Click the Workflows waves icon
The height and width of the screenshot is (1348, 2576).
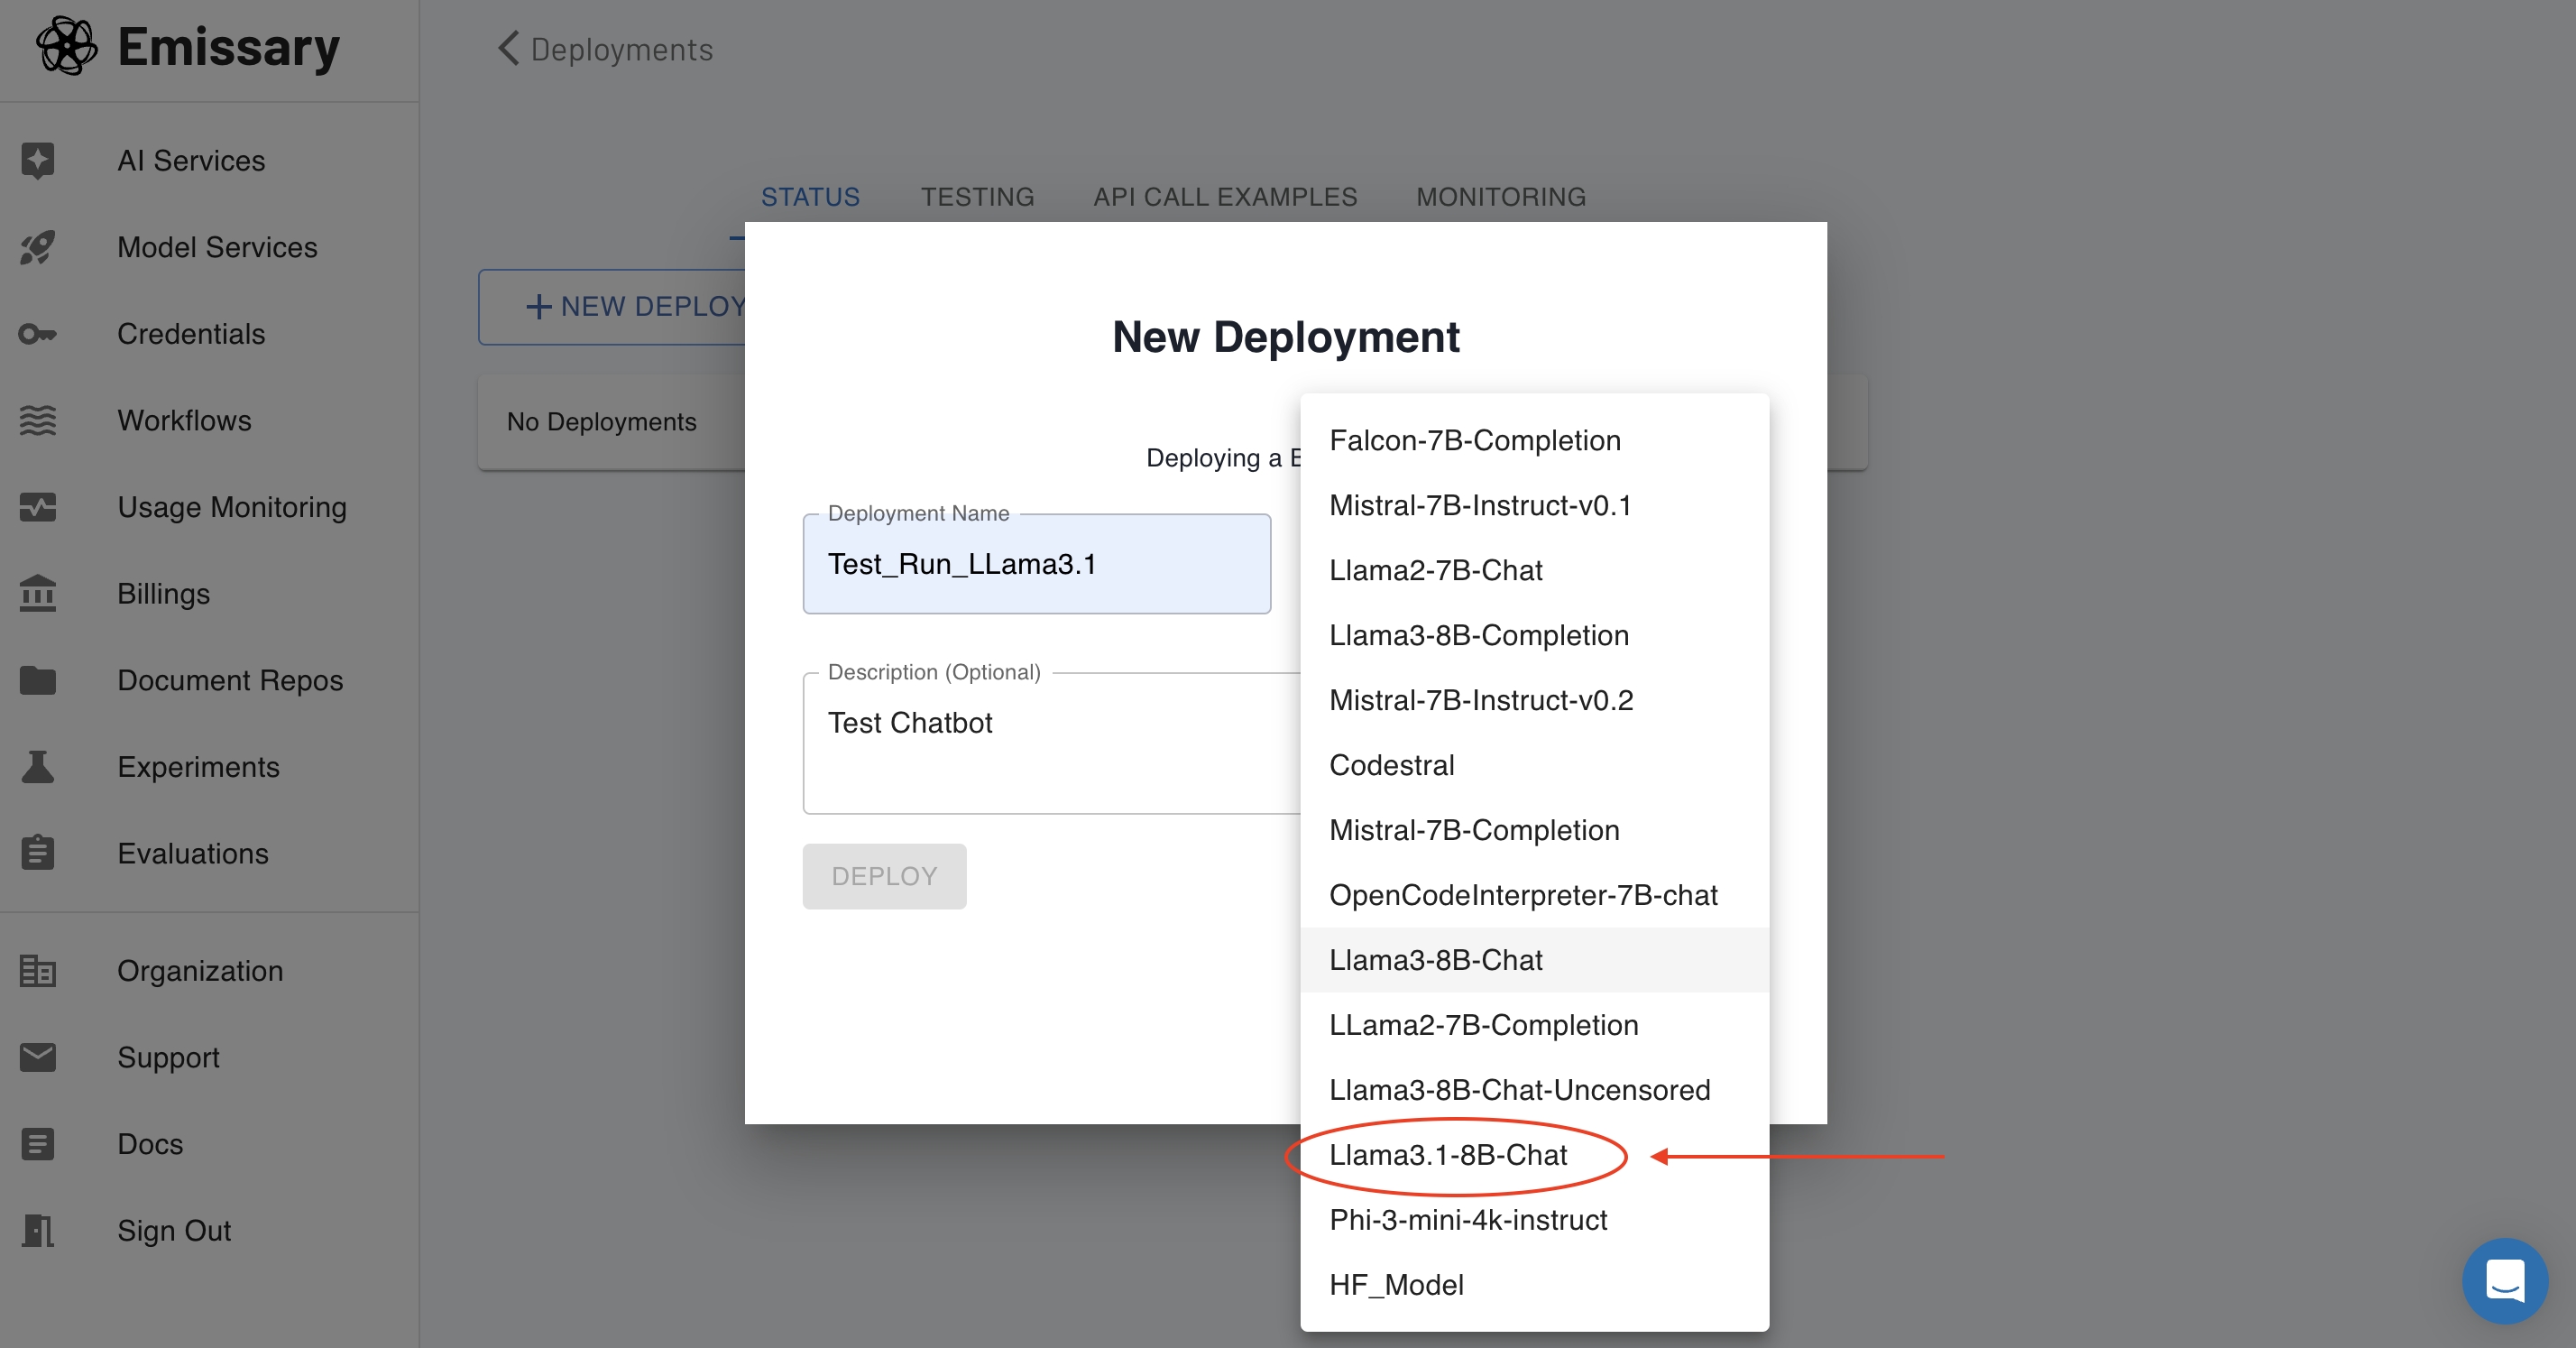[x=38, y=420]
